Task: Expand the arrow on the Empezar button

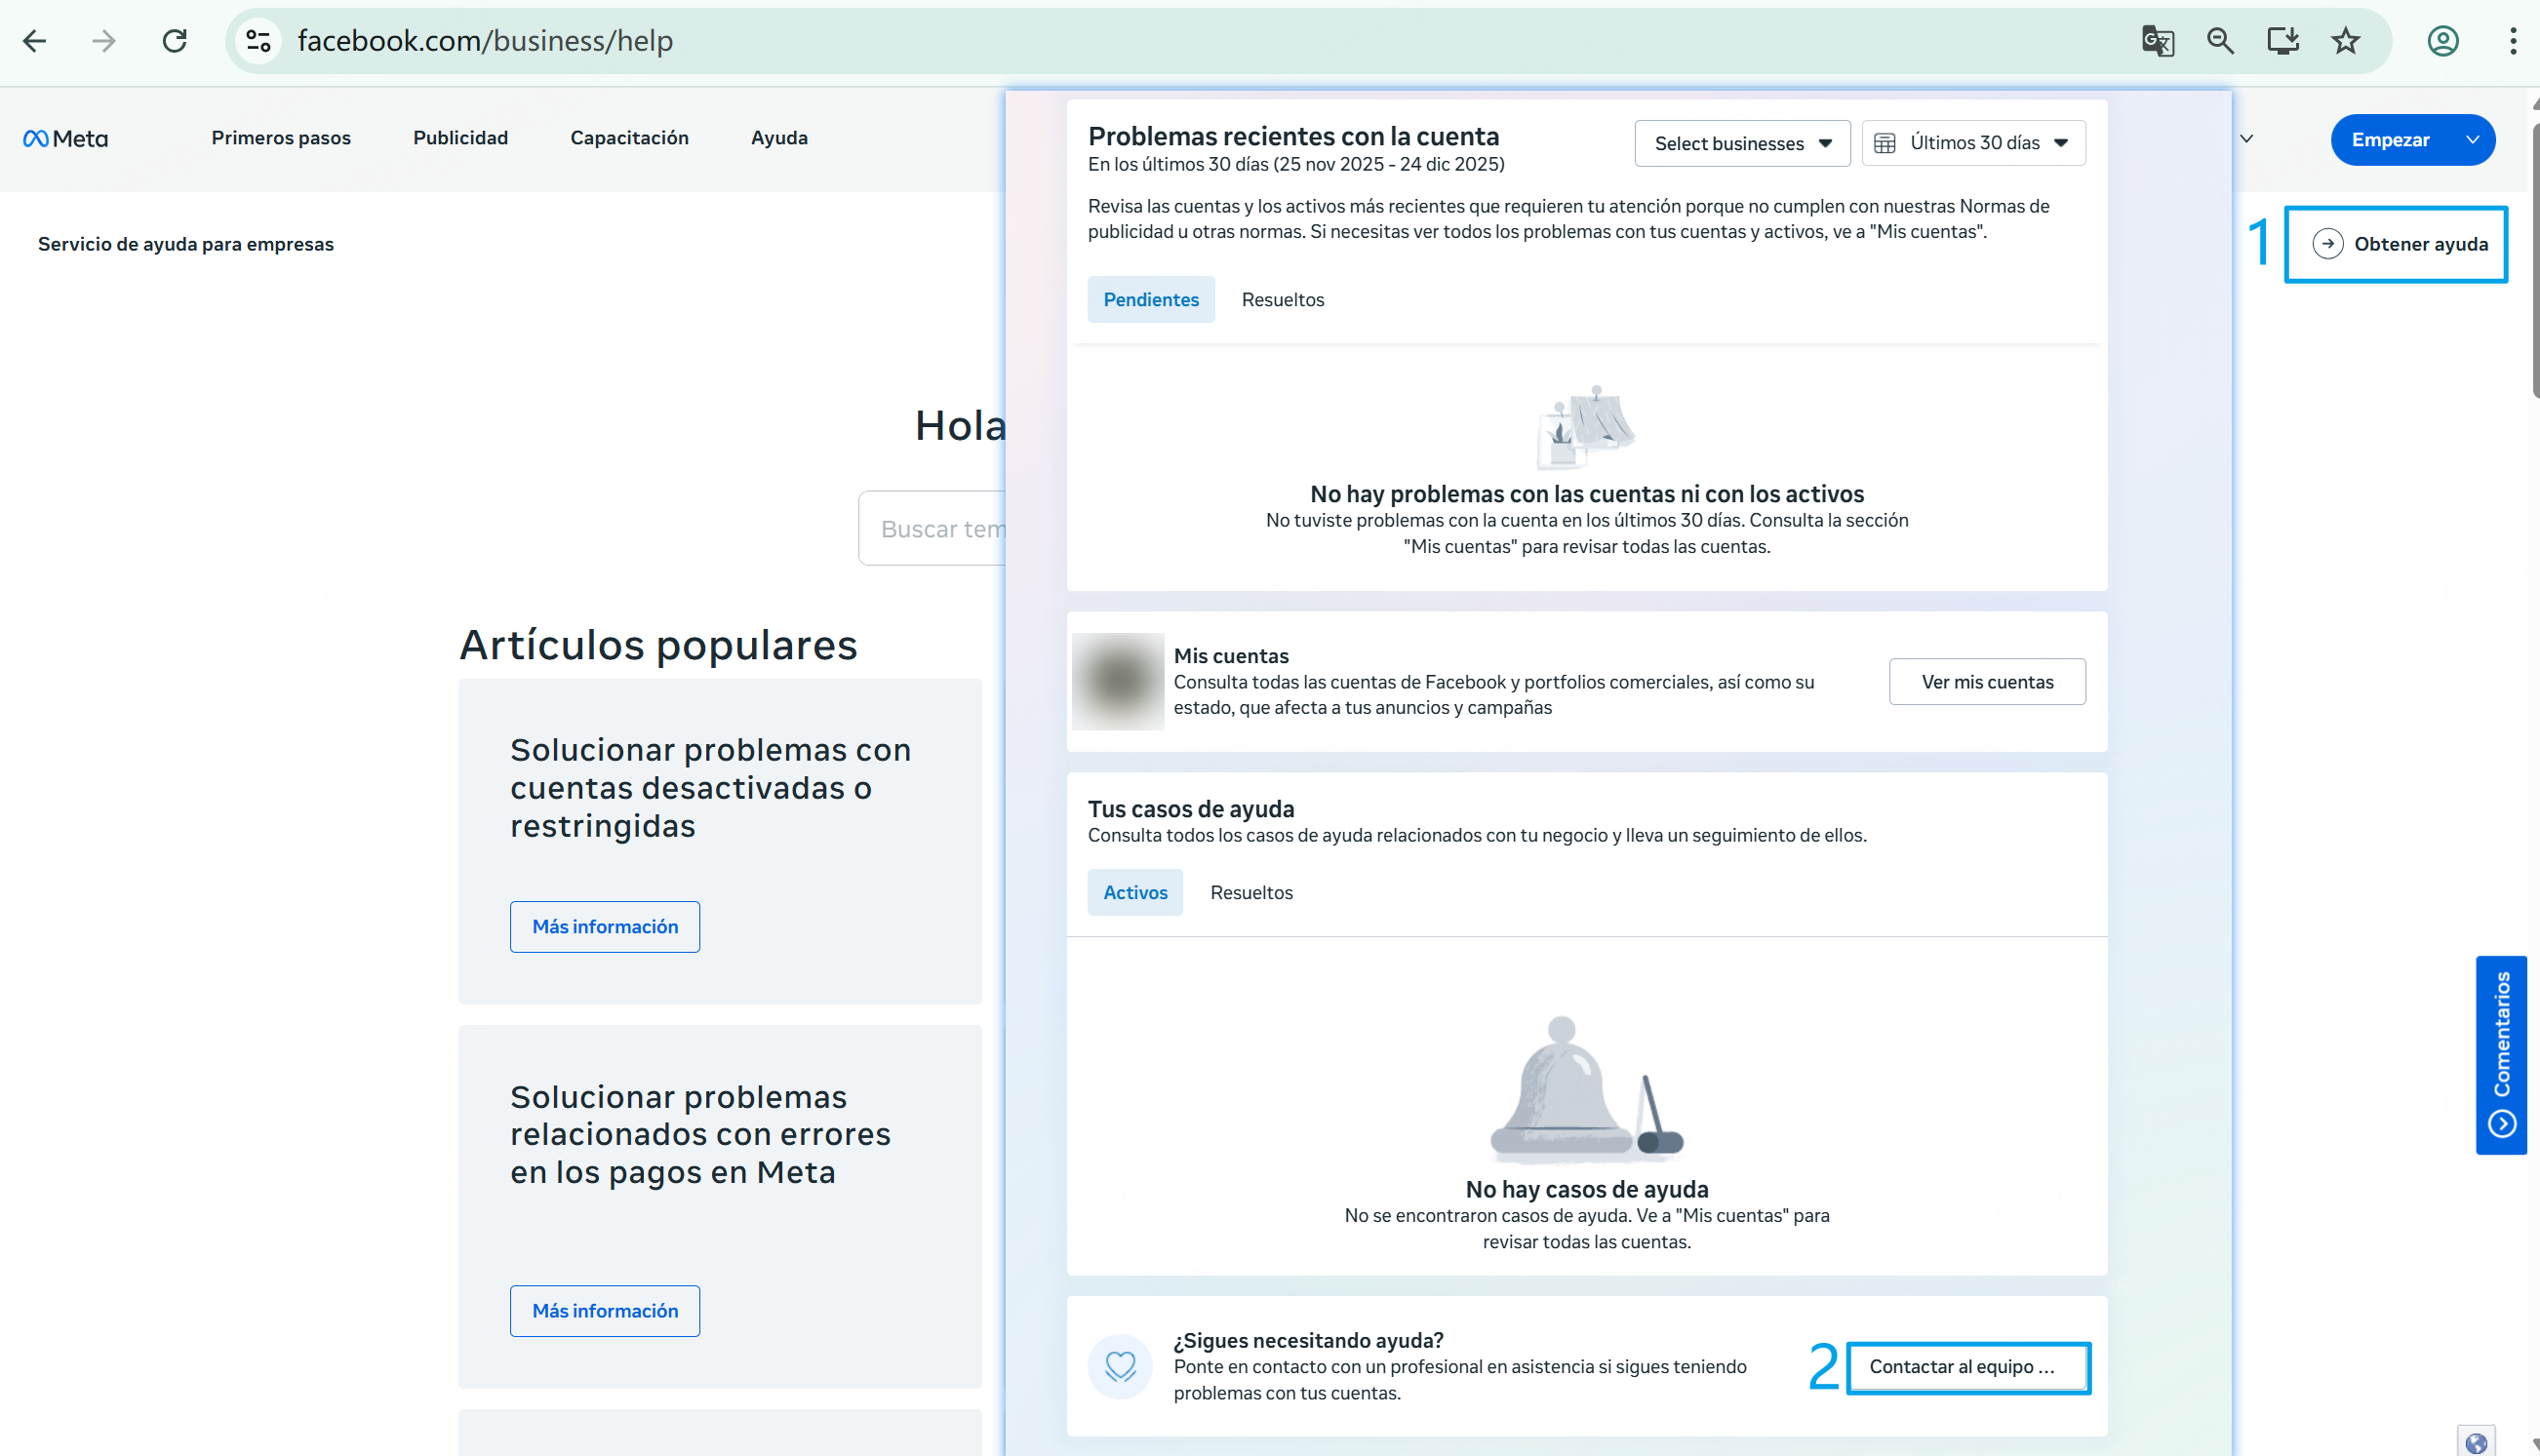Action: point(2472,140)
